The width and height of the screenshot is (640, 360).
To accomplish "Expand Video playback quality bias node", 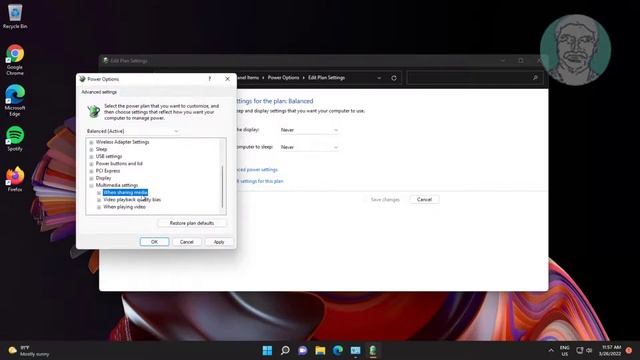I will point(99,200).
